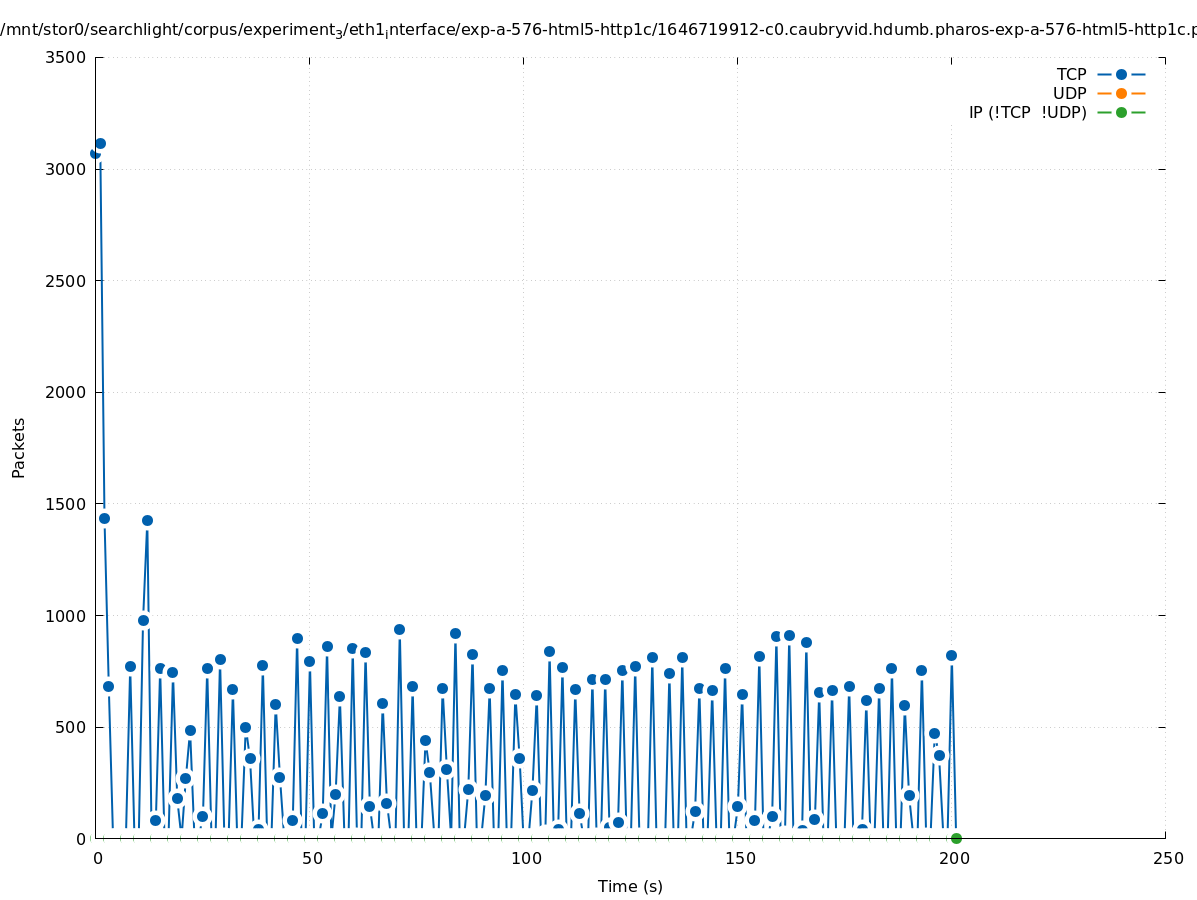Click the green IP legend marker
The width and height of the screenshot is (1197, 900).
(1121, 112)
